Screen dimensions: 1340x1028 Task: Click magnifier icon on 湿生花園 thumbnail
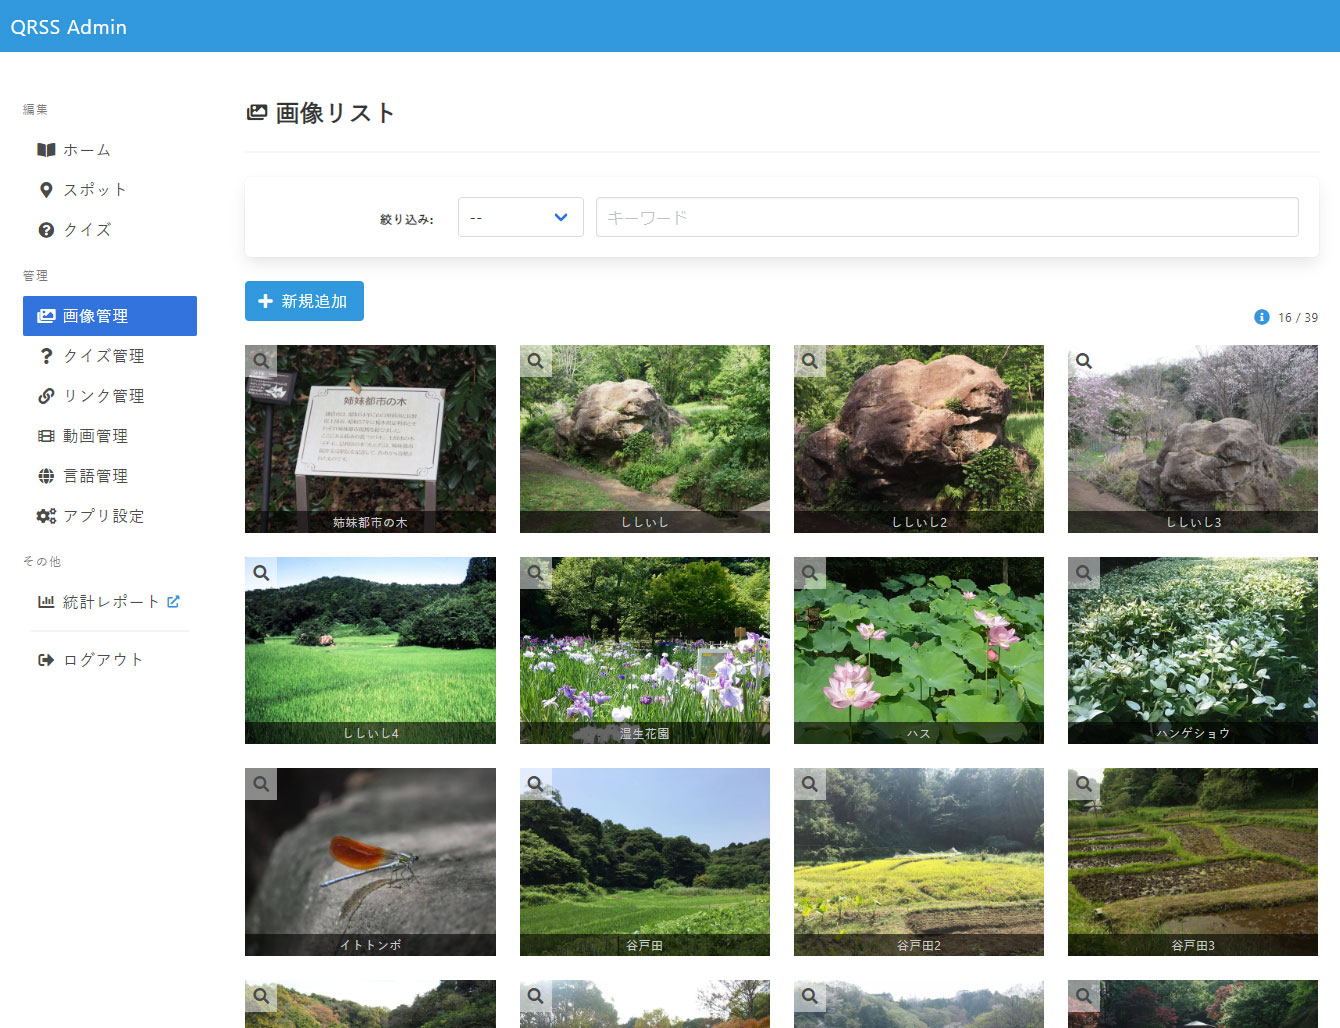pyautogui.click(x=536, y=573)
